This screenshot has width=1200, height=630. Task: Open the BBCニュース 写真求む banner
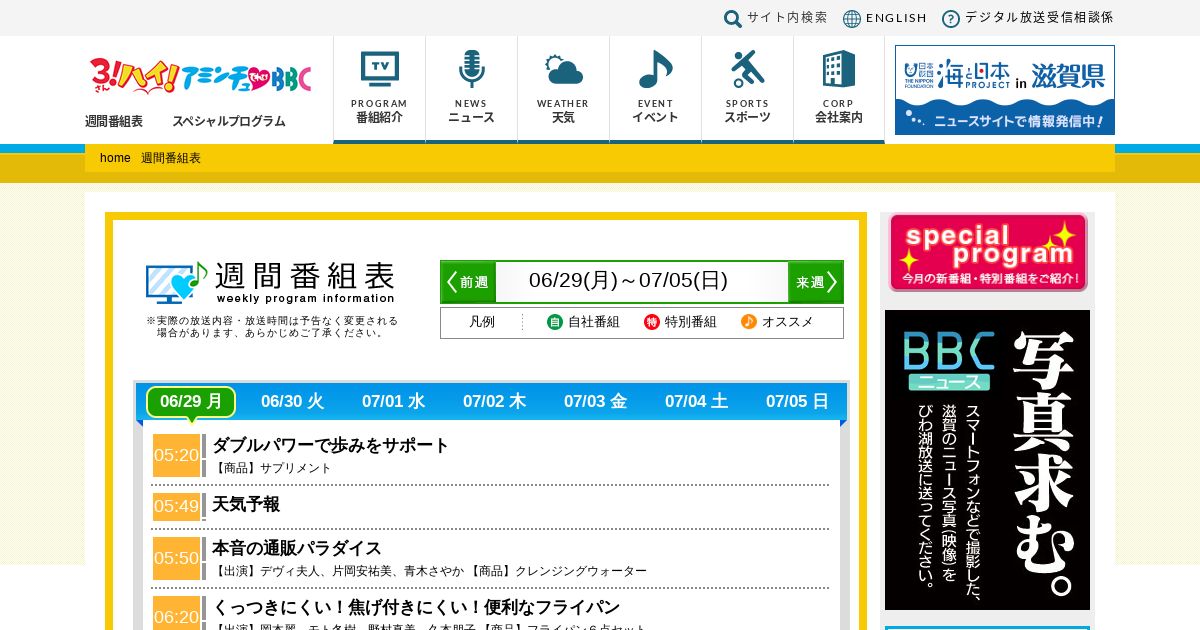(987, 460)
